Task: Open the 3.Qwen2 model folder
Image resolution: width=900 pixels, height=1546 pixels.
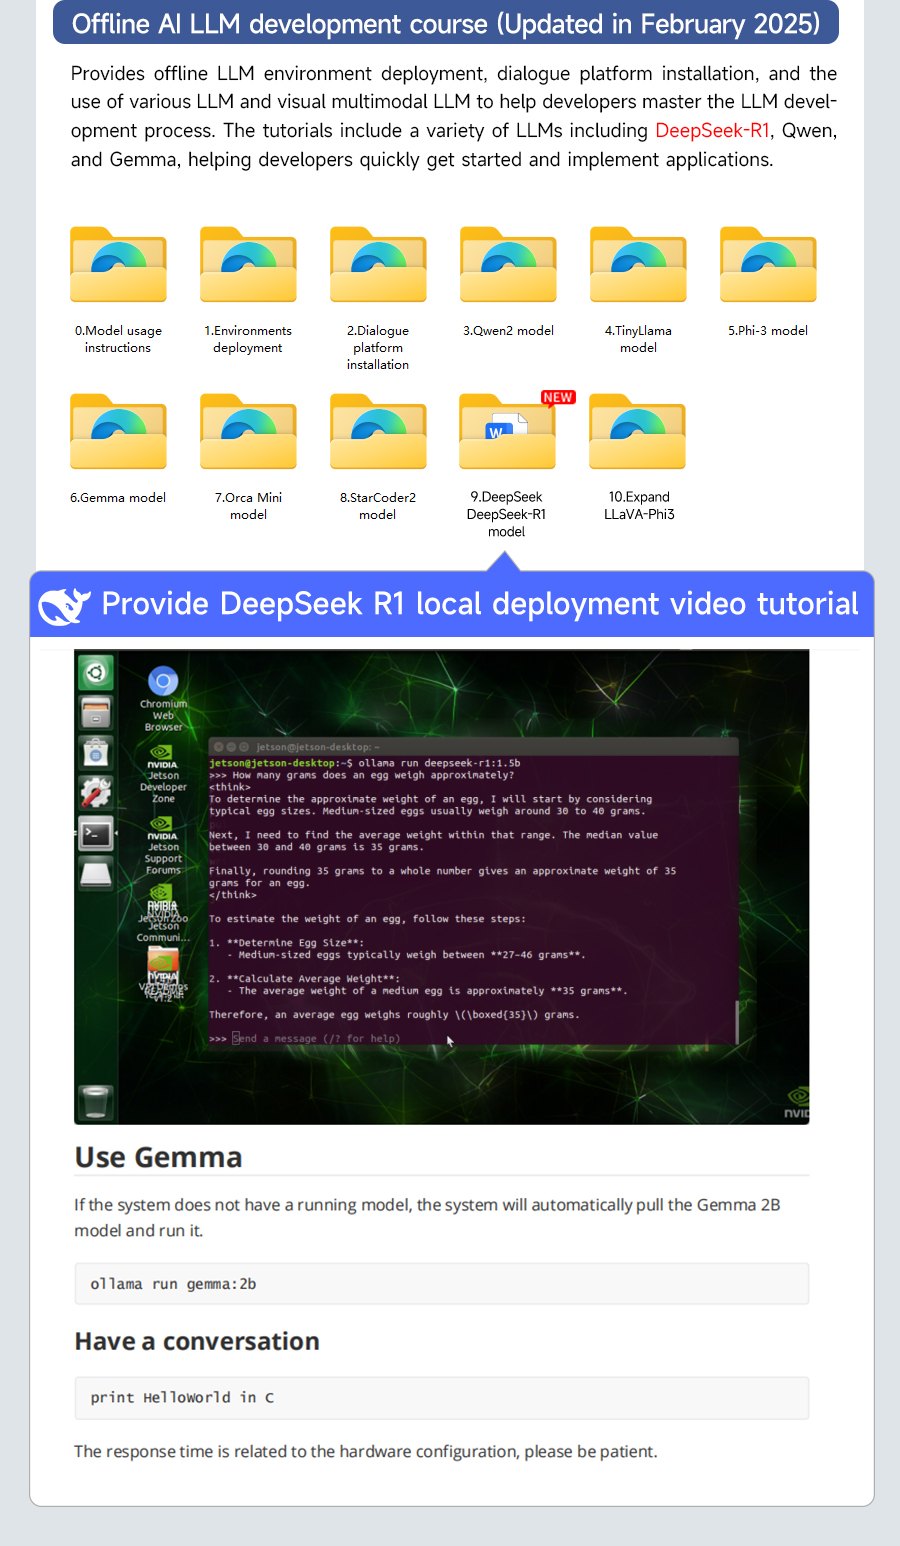Action: click(508, 265)
